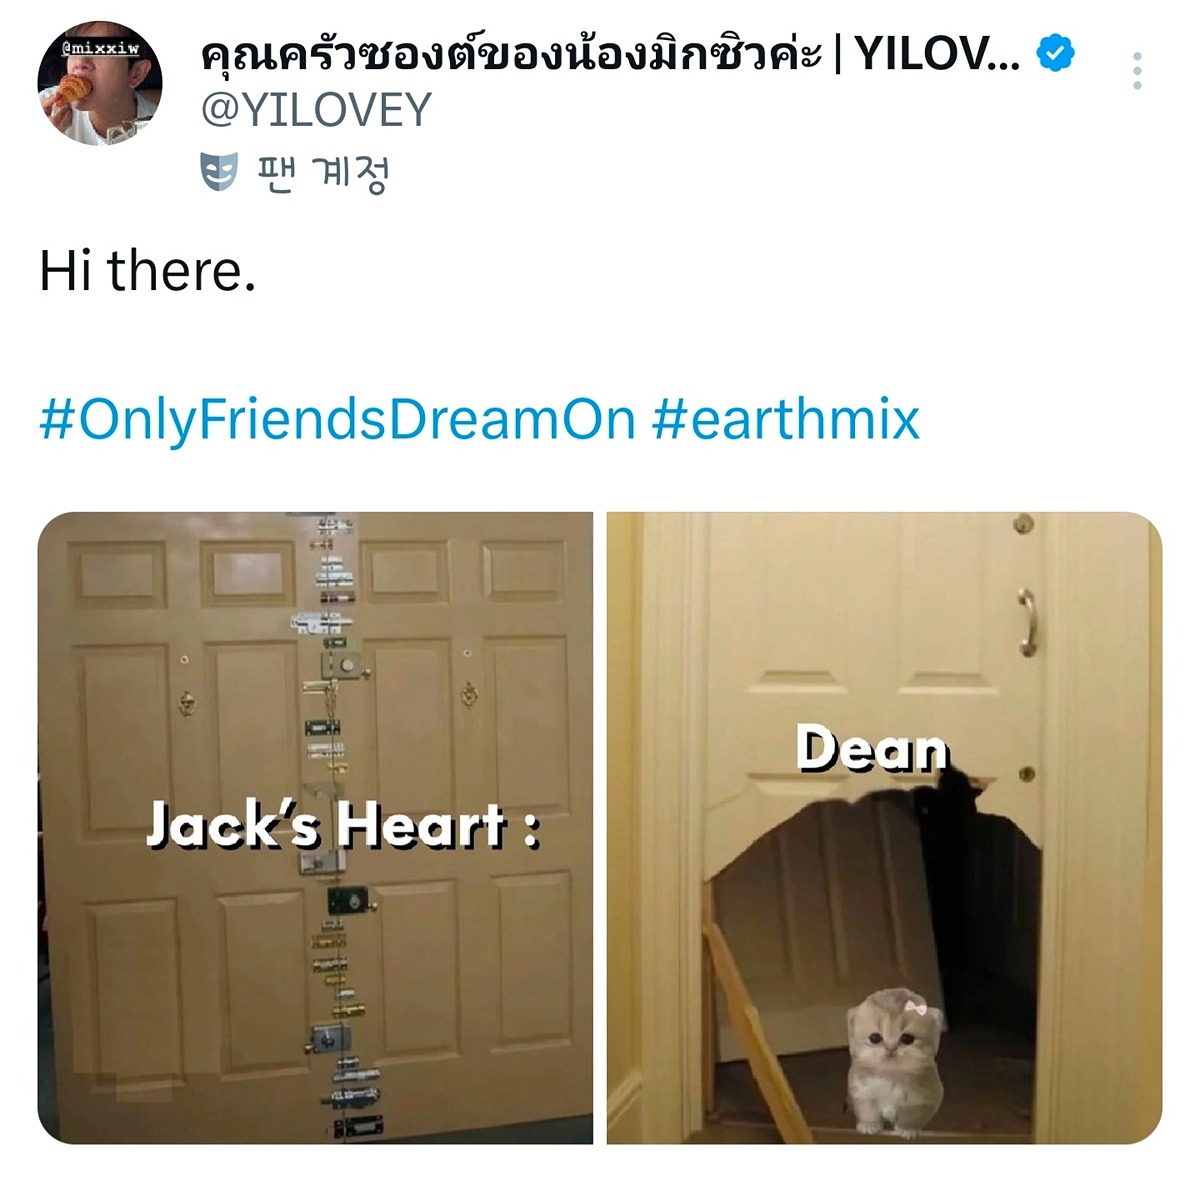This screenshot has height=1191, width=1200.
Task: Follow the #earthmix hashtag link
Action: (786, 419)
